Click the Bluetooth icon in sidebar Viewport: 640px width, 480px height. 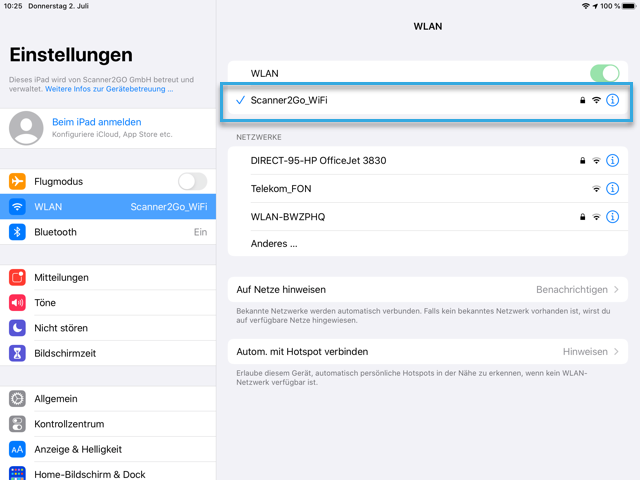coord(17,232)
